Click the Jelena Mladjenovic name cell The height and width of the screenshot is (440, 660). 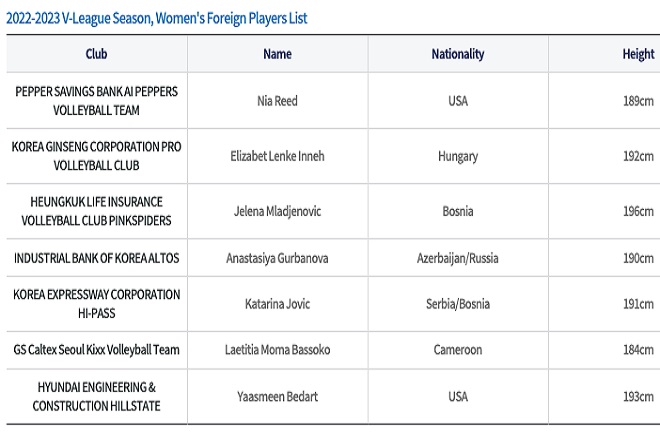click(277, 211)
